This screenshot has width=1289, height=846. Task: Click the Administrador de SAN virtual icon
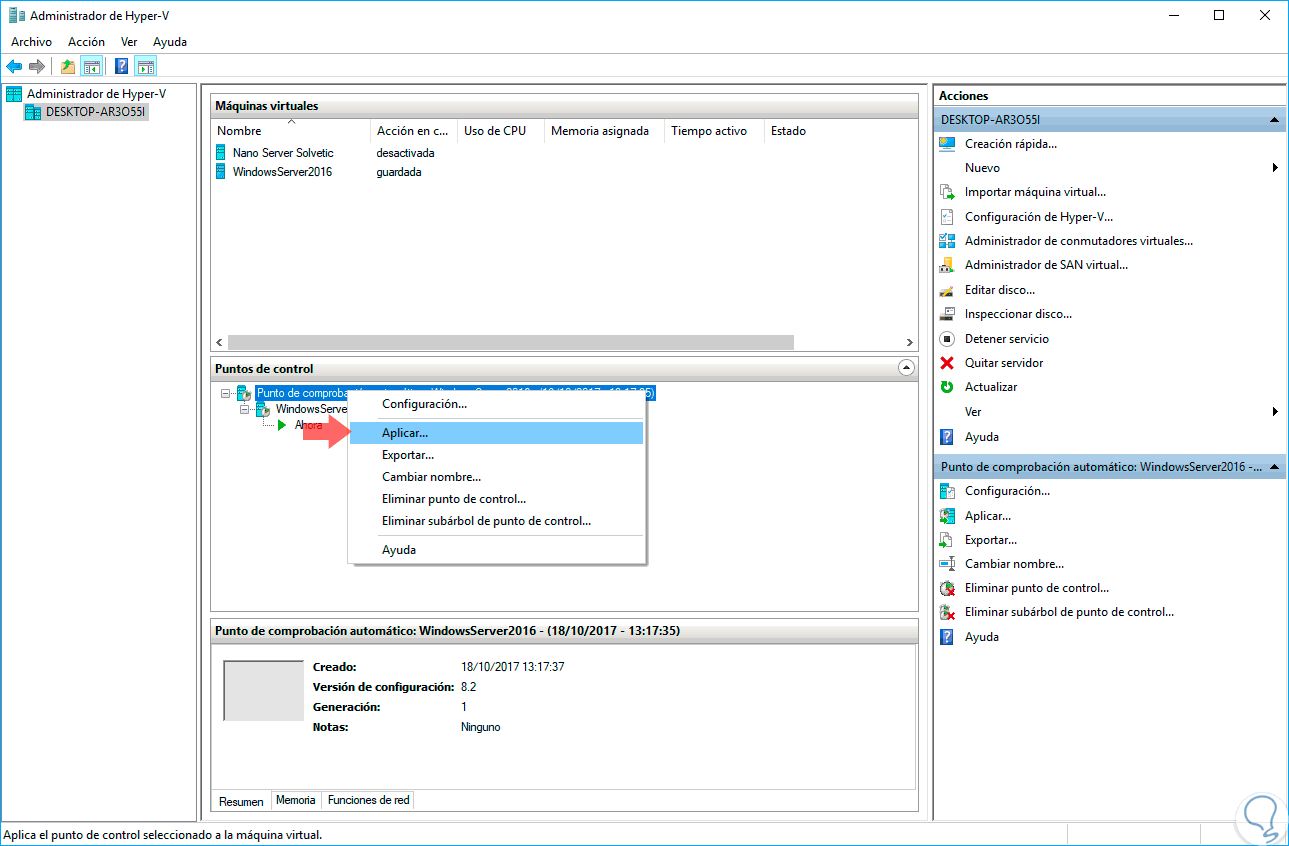coord(948,265)
